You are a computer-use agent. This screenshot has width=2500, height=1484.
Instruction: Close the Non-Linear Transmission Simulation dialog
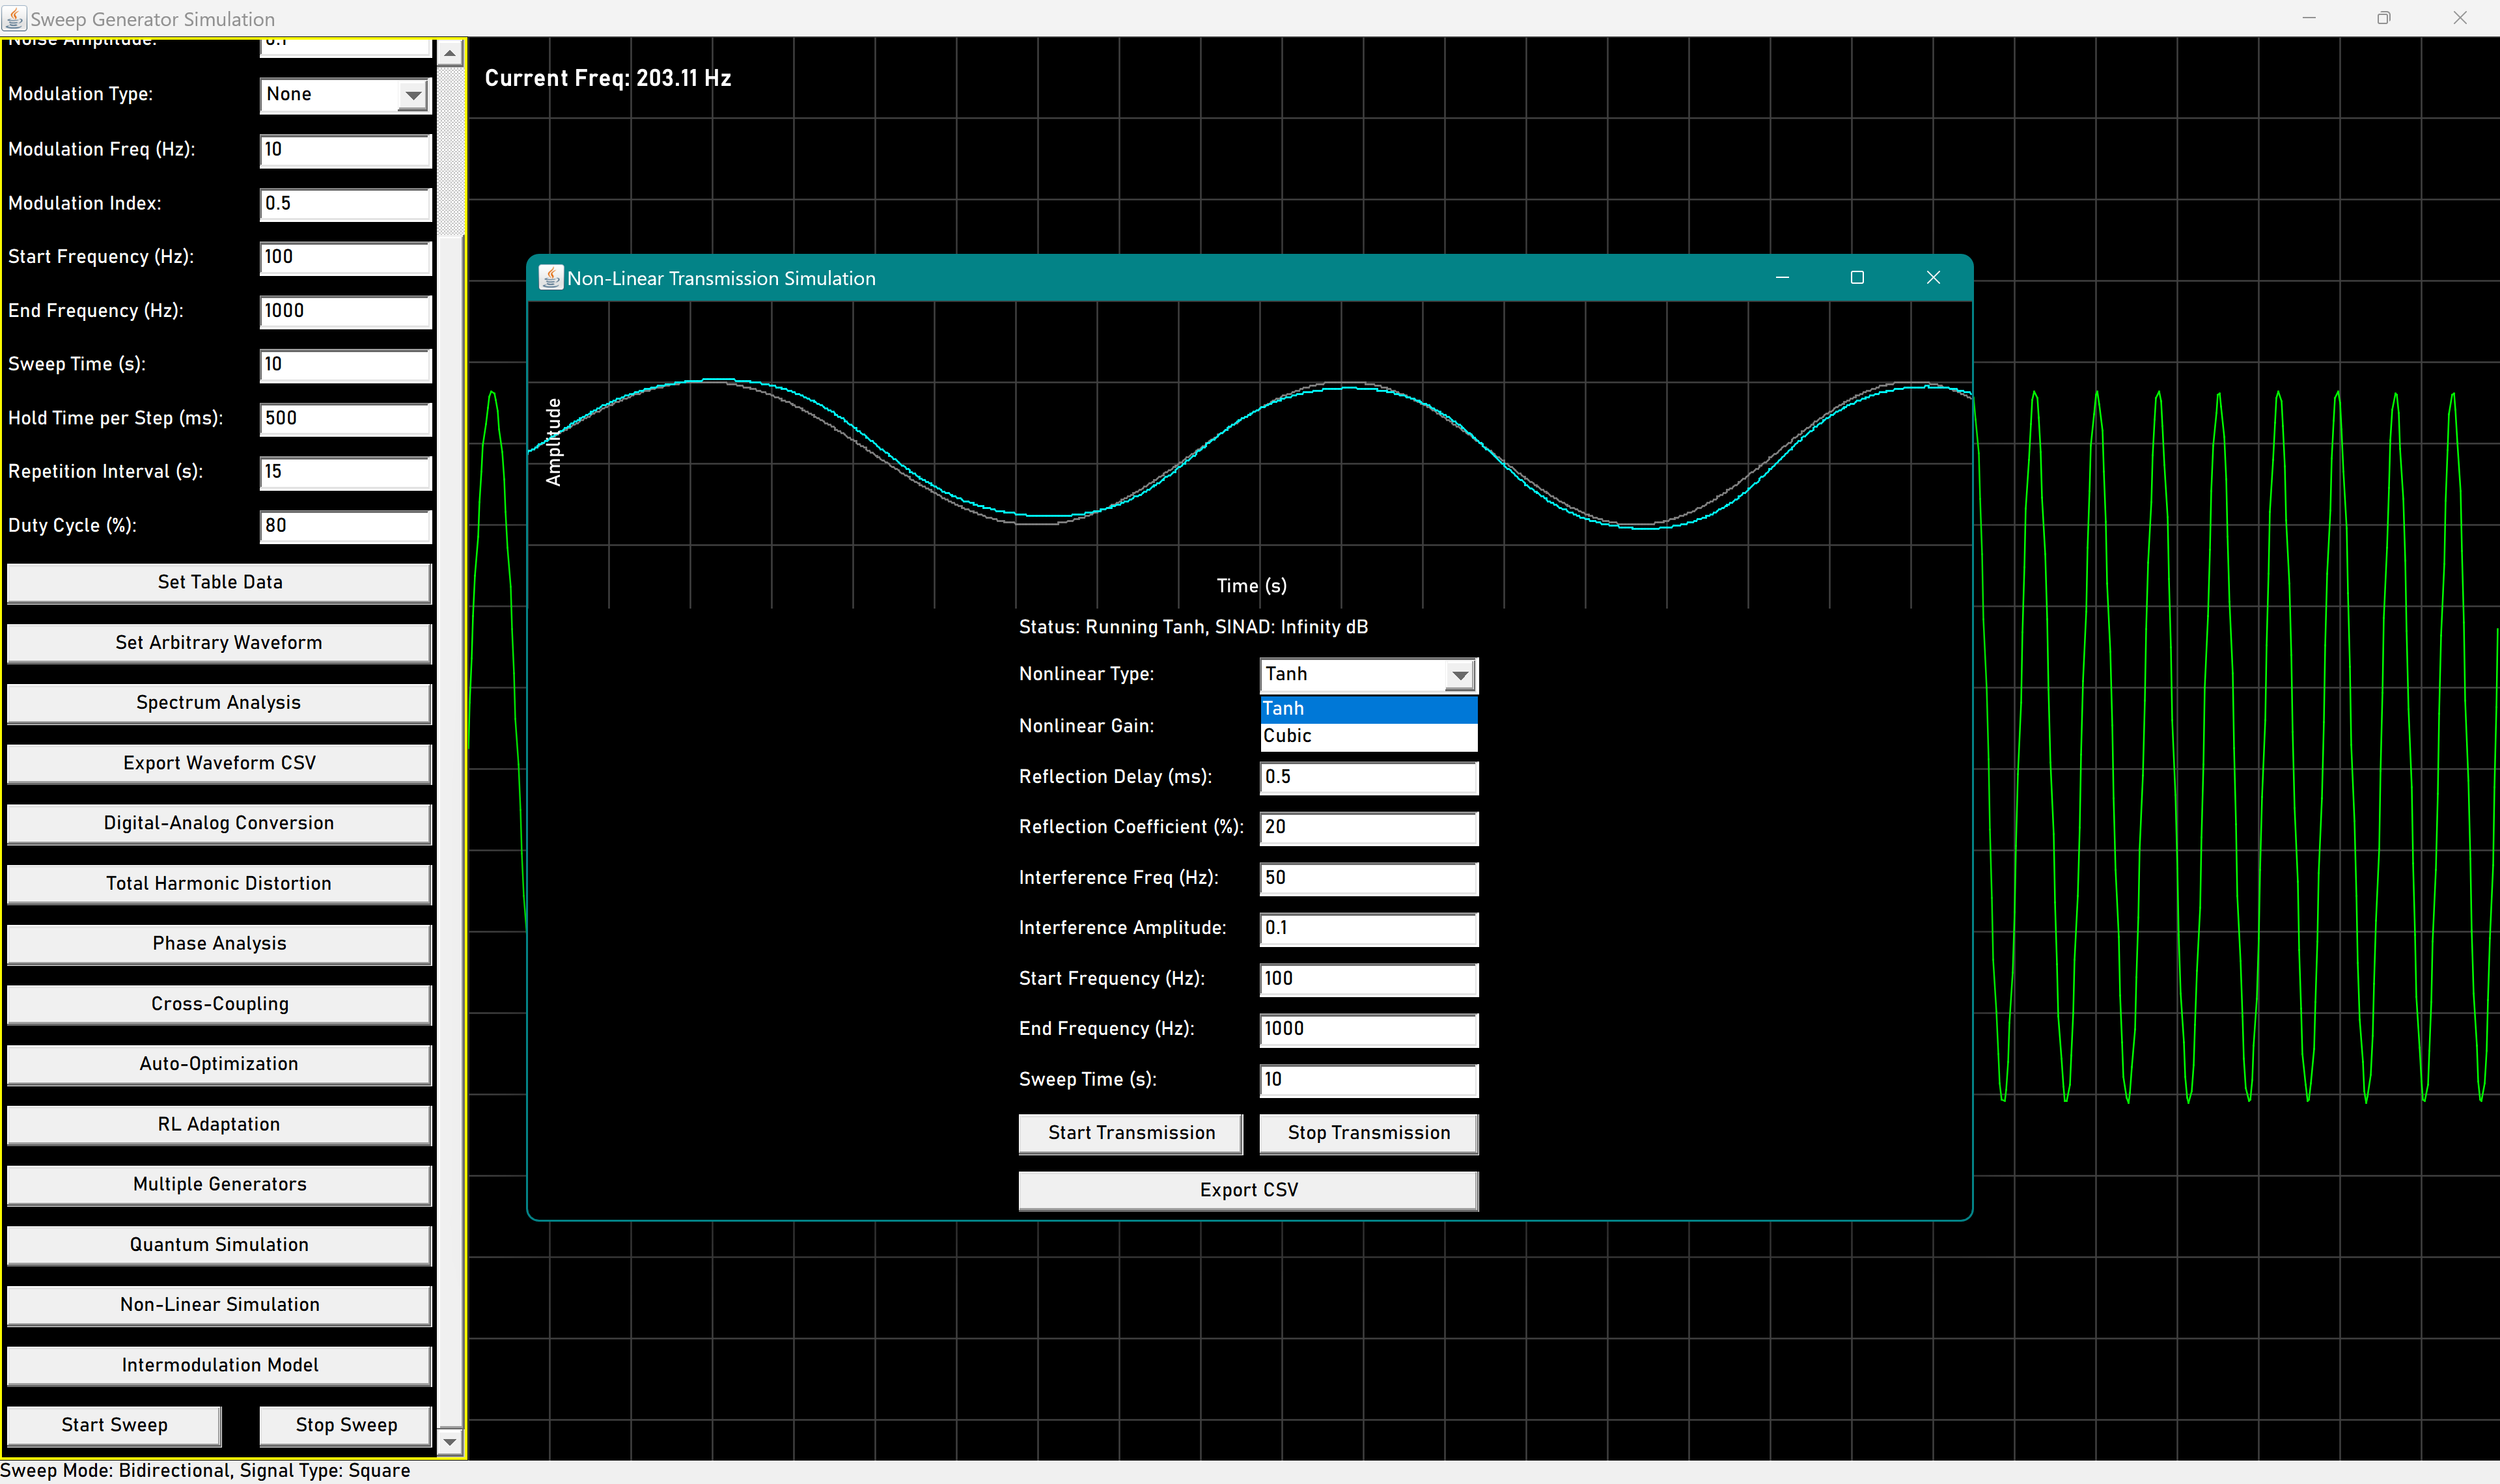1933,278
